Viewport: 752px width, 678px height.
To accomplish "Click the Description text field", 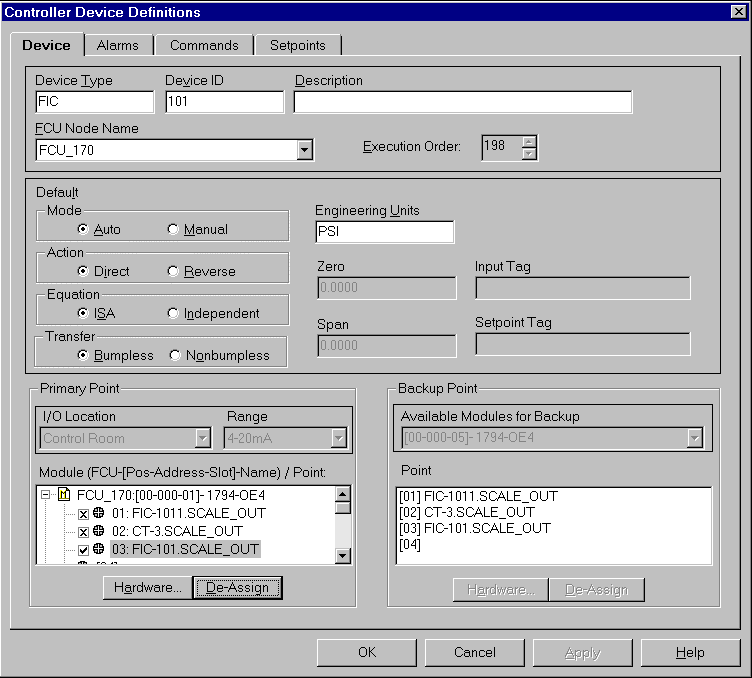I will pos(463,102).
